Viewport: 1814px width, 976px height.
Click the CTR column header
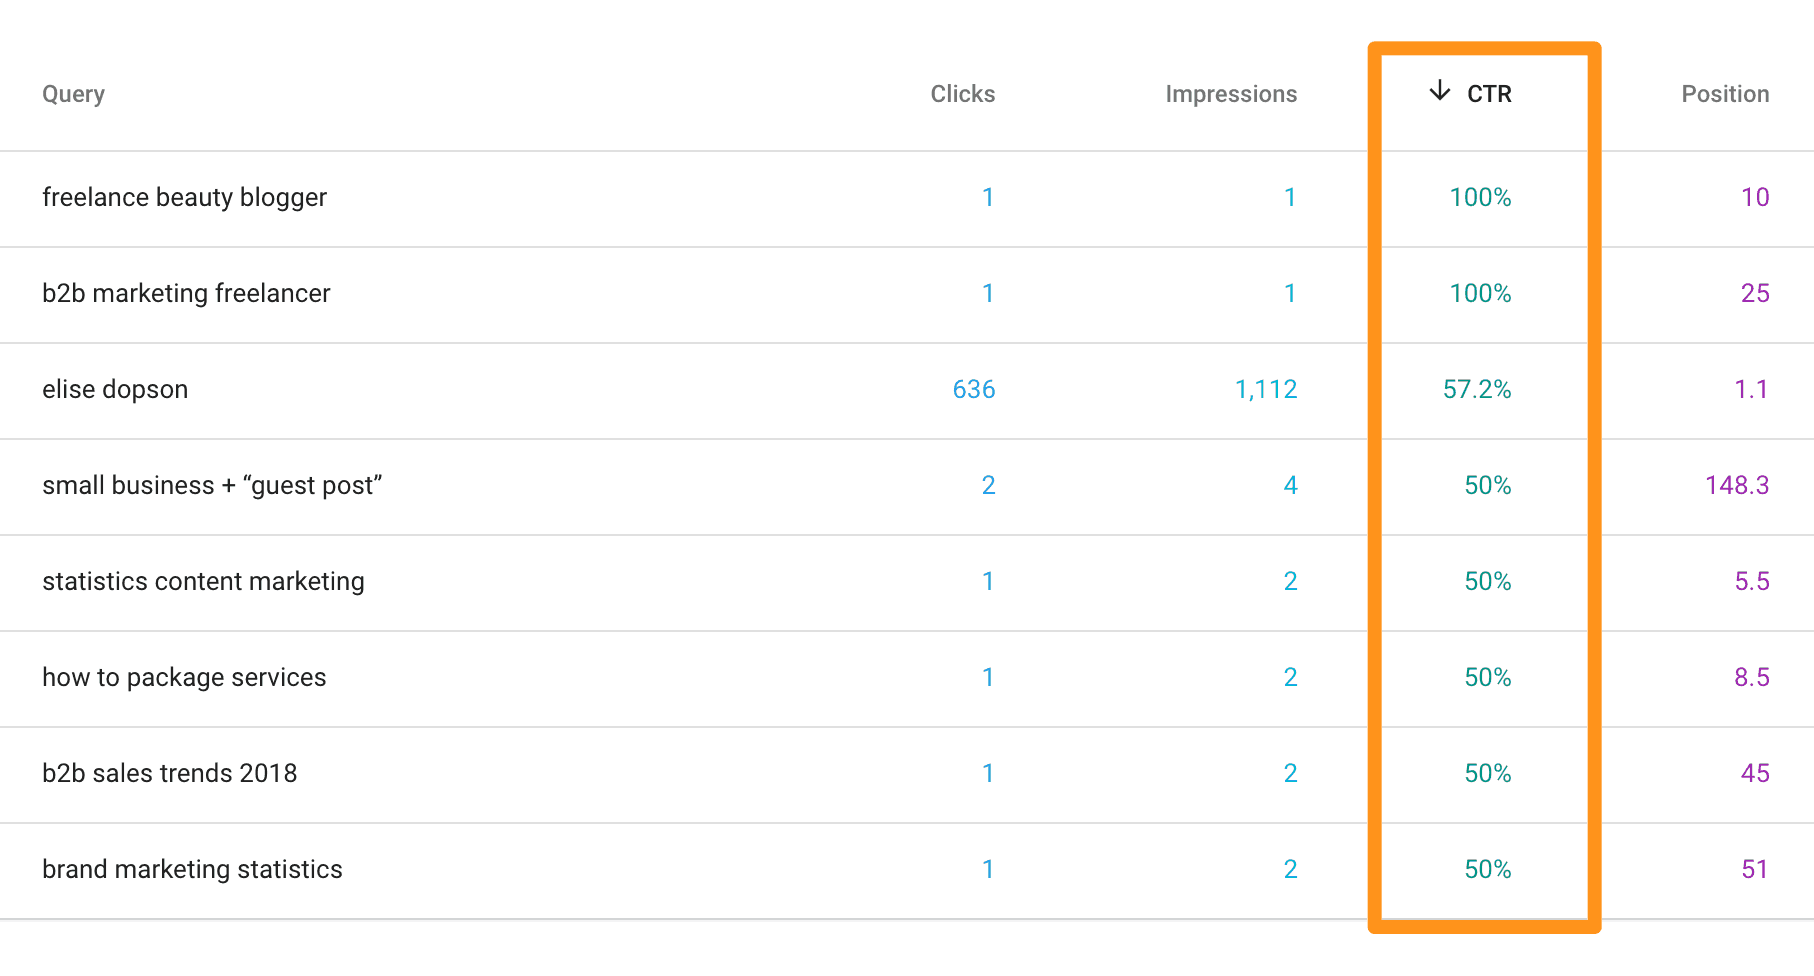point(1489,92)
